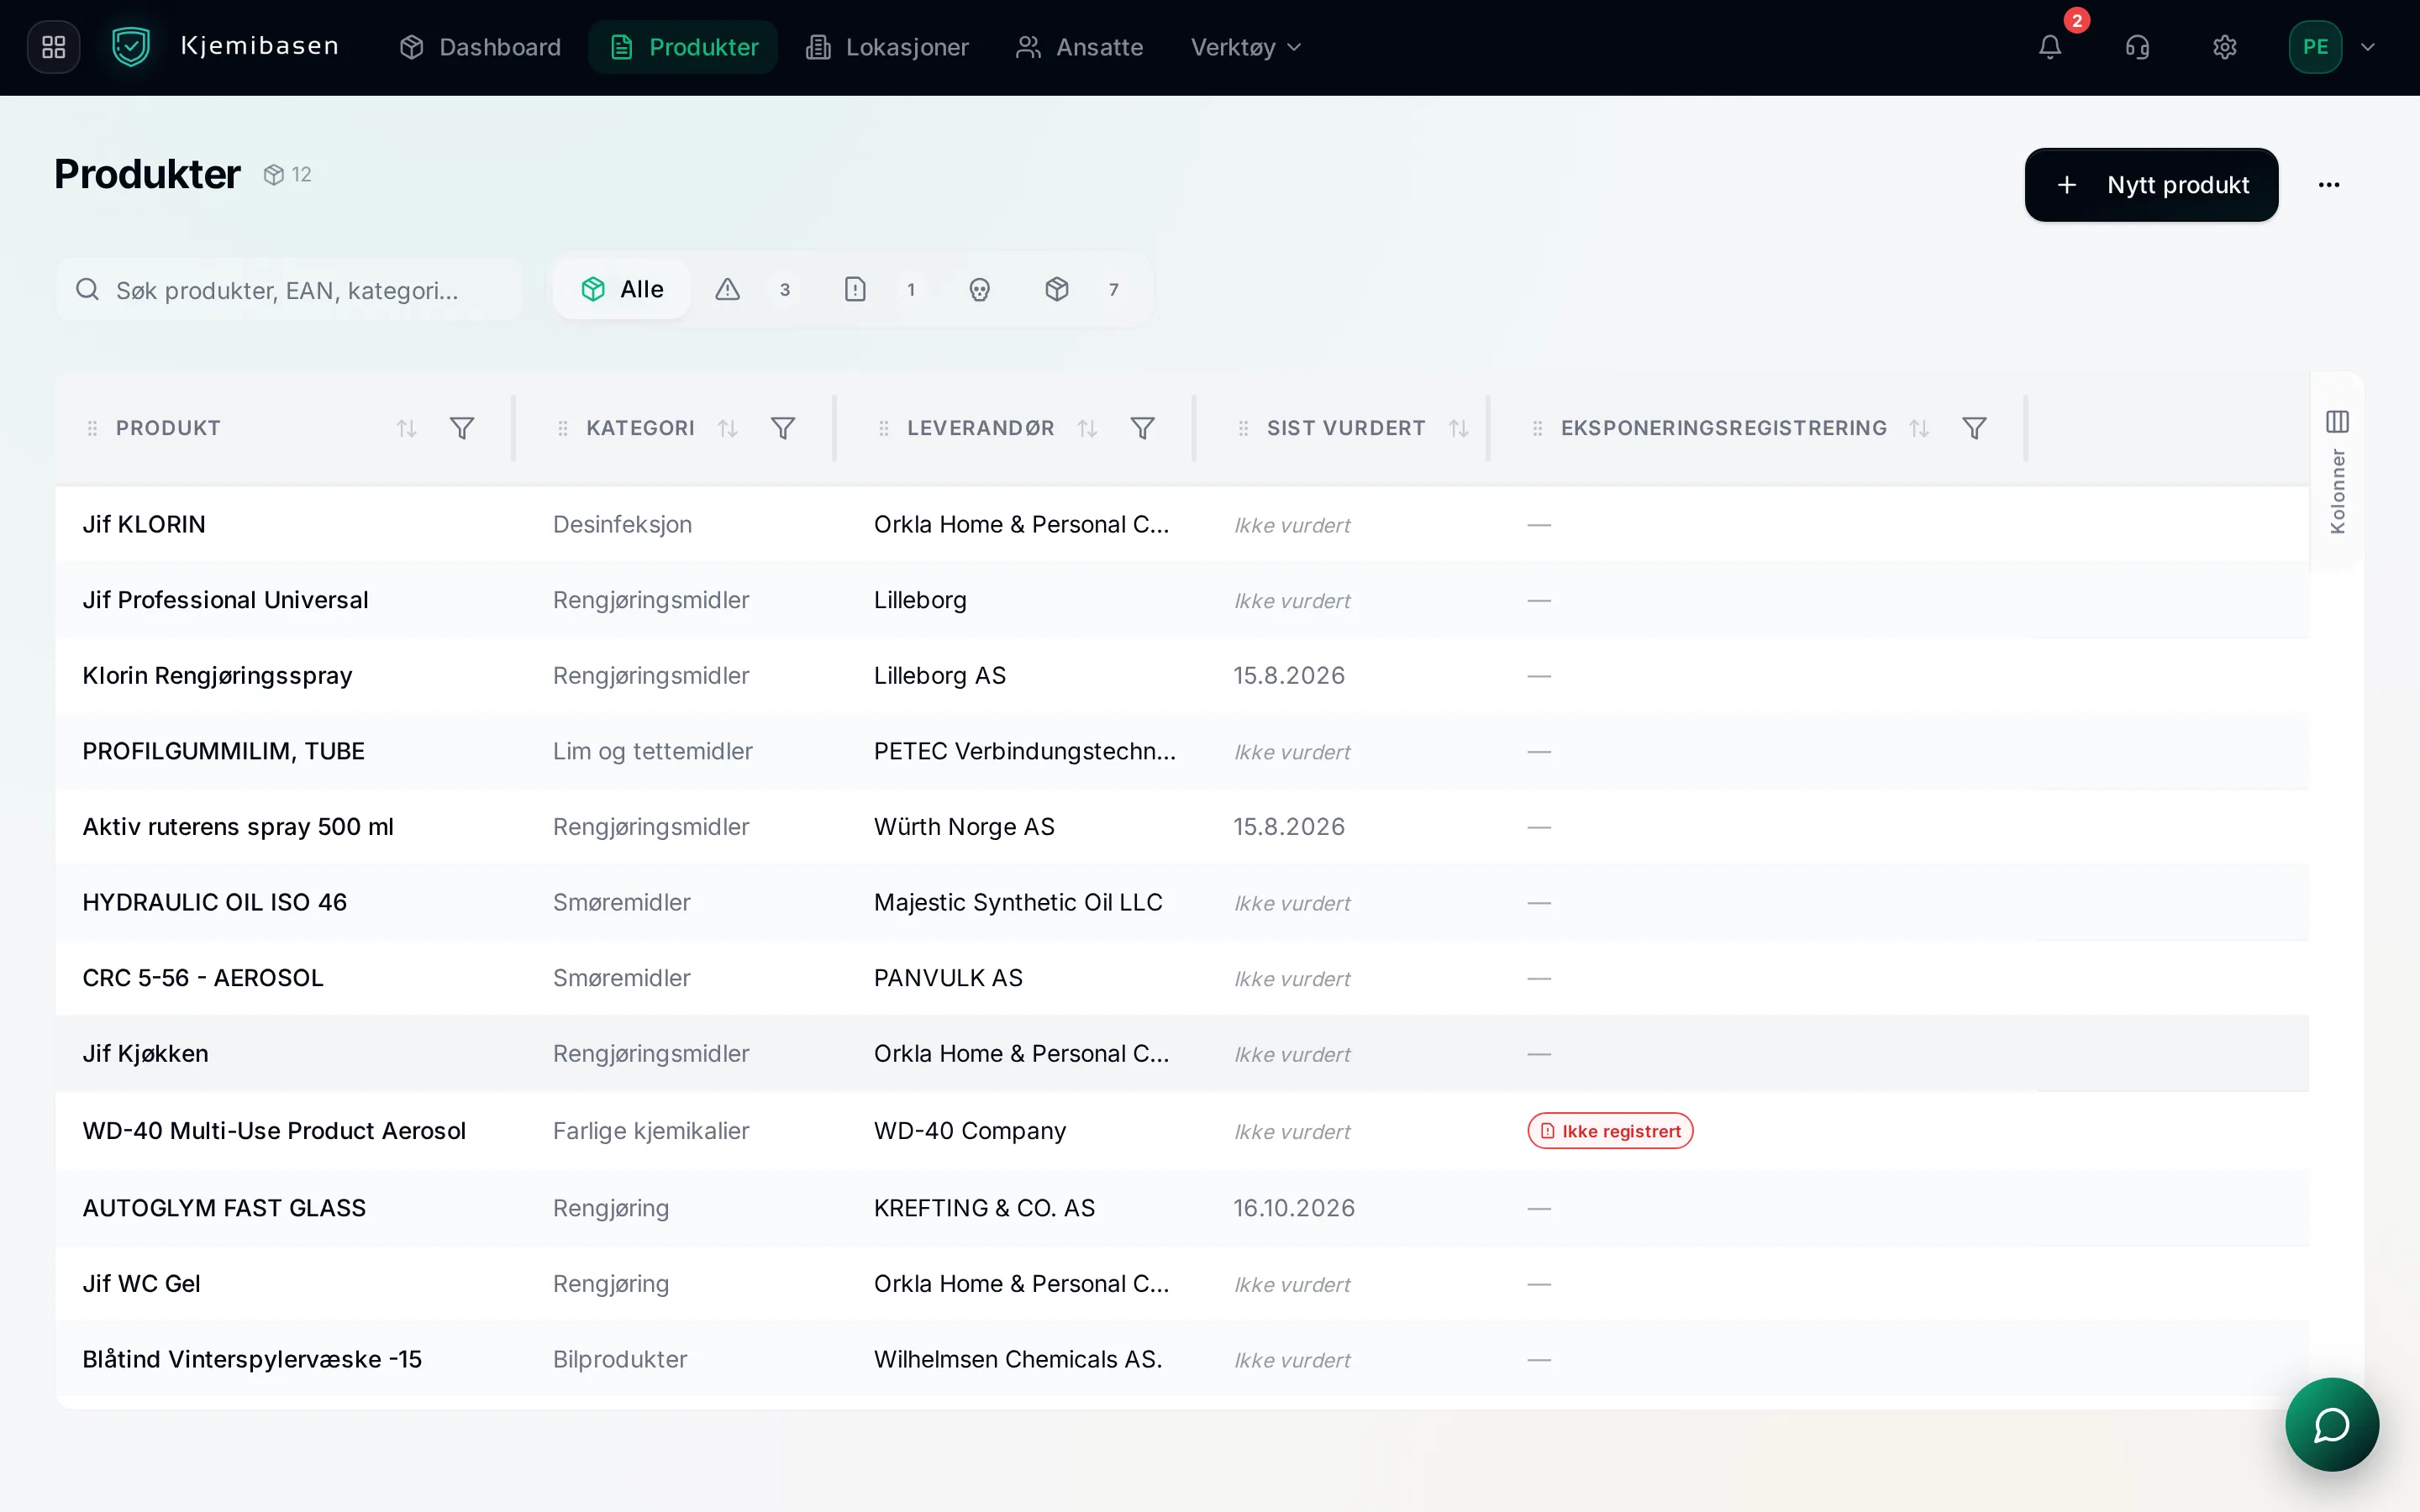Open the app grid launcher icon
The image size is (2420, 1512).
tap(54, 47)
